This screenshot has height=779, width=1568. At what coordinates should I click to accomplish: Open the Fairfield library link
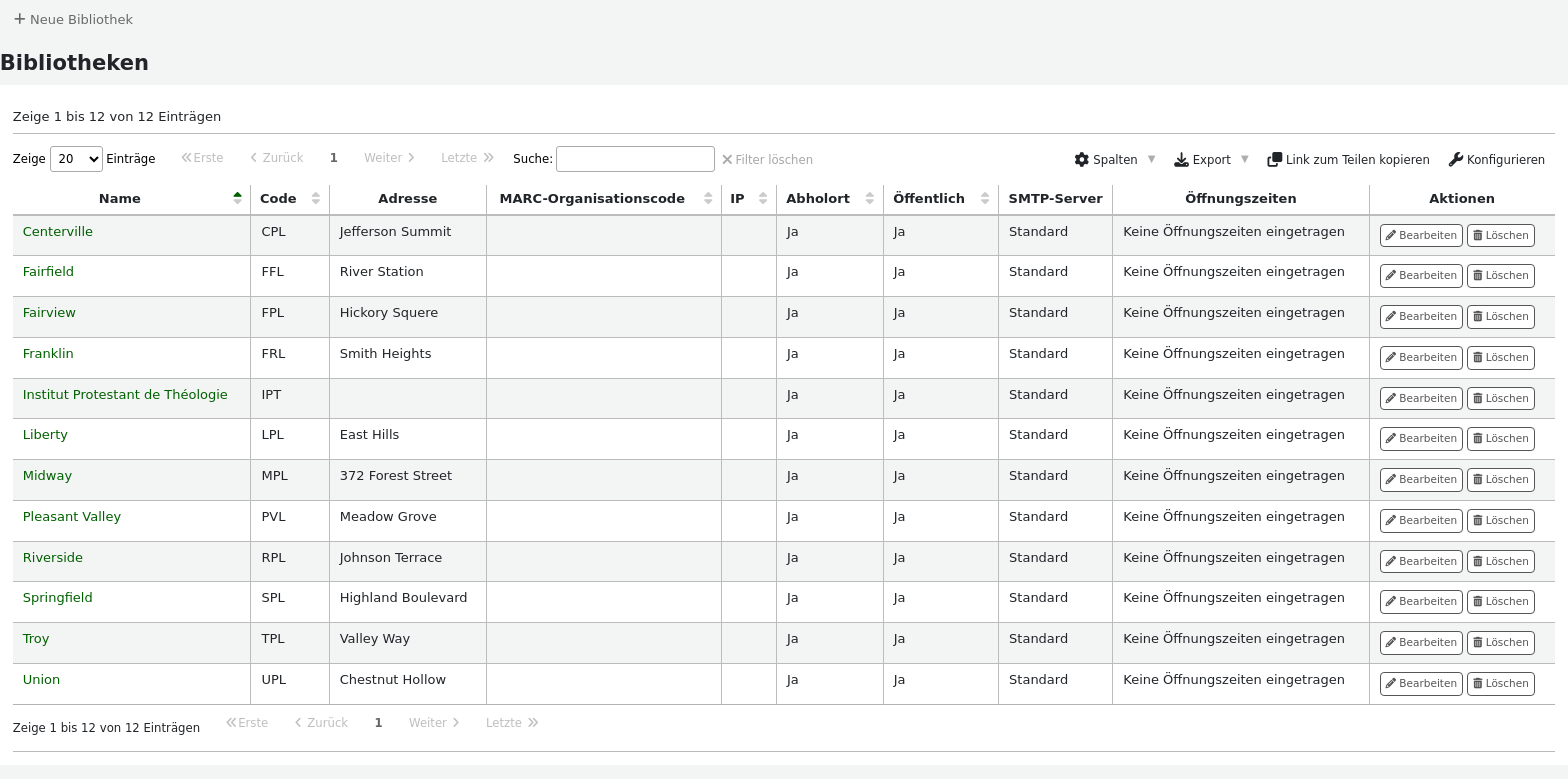coord(48,271)
